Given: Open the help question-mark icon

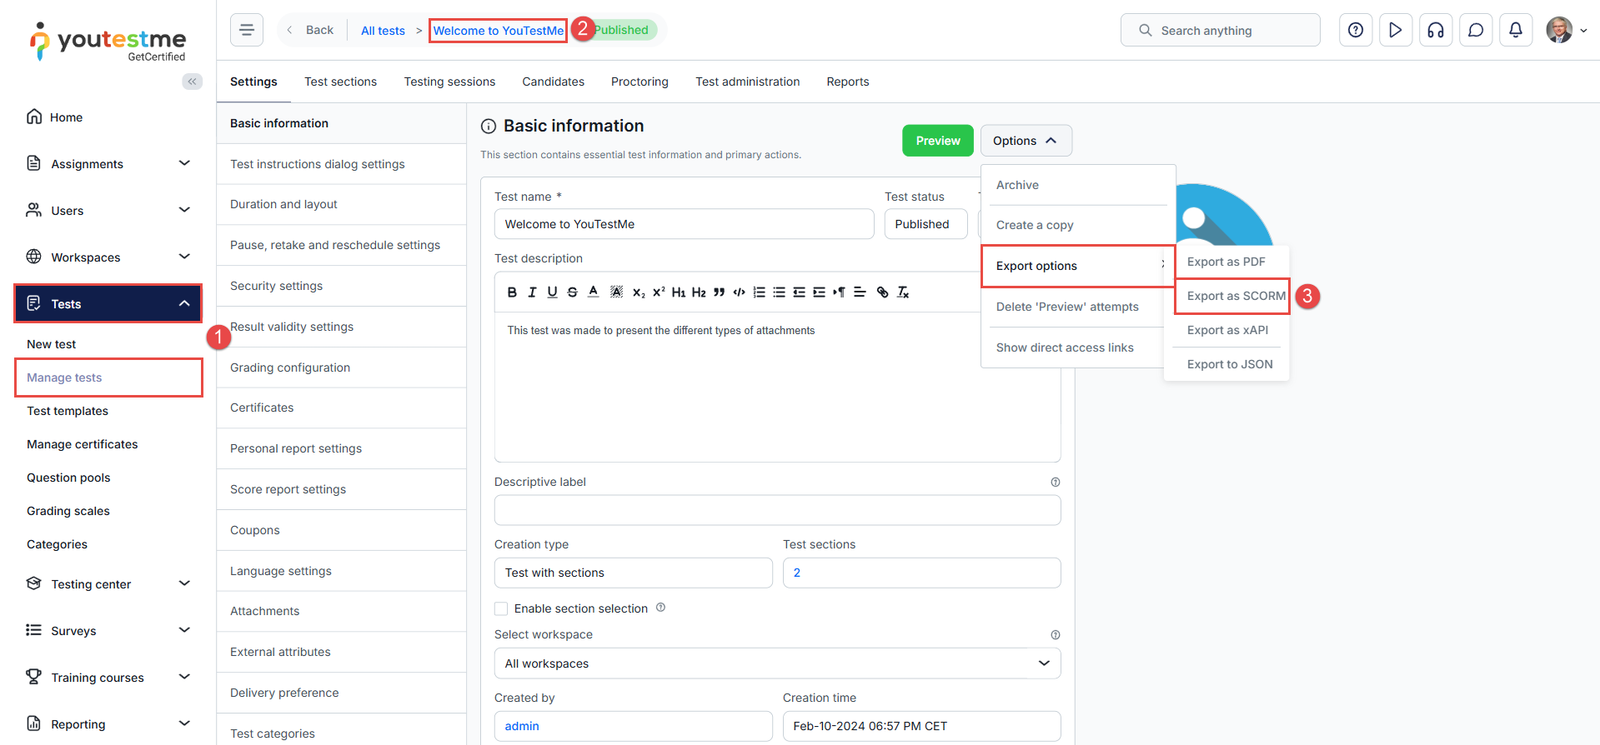Looking at the screenshot, I should click(x=1355, y=30).
